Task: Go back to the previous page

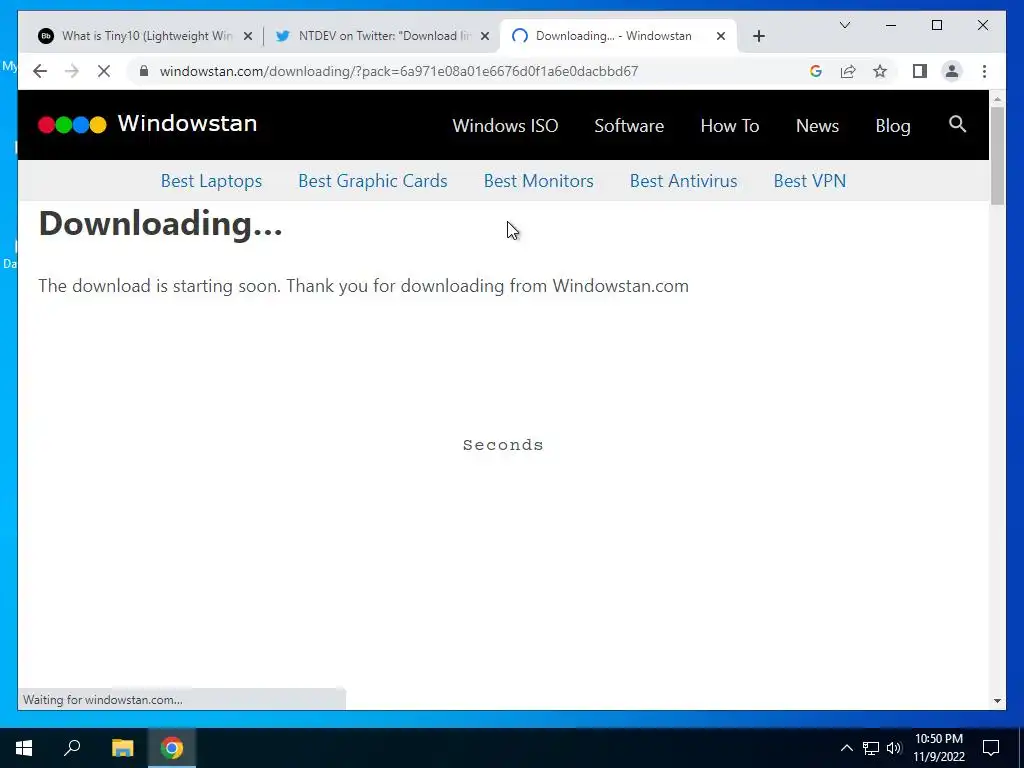Action: (40, 71)
